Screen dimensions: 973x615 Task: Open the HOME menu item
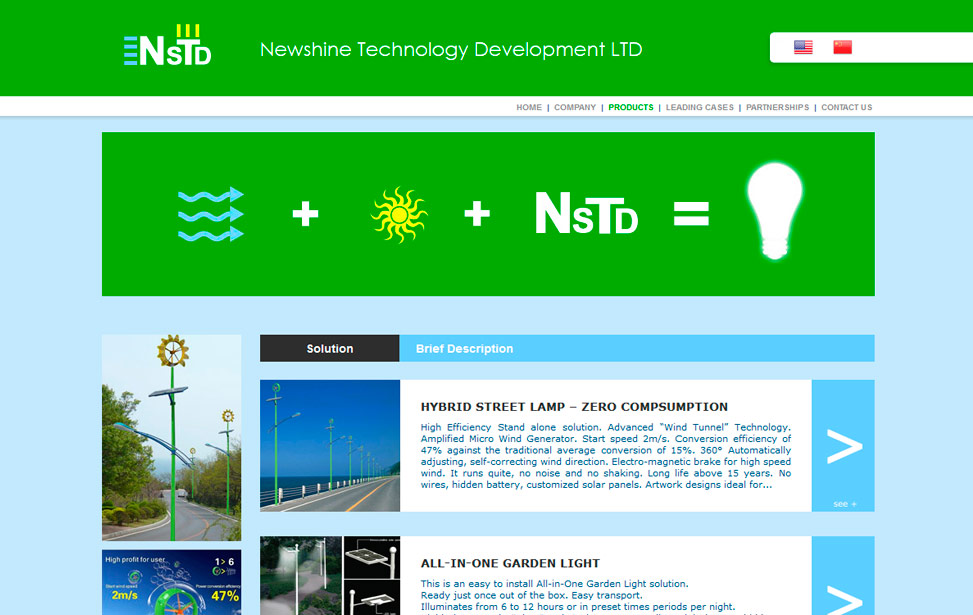(x=529, y=107)
